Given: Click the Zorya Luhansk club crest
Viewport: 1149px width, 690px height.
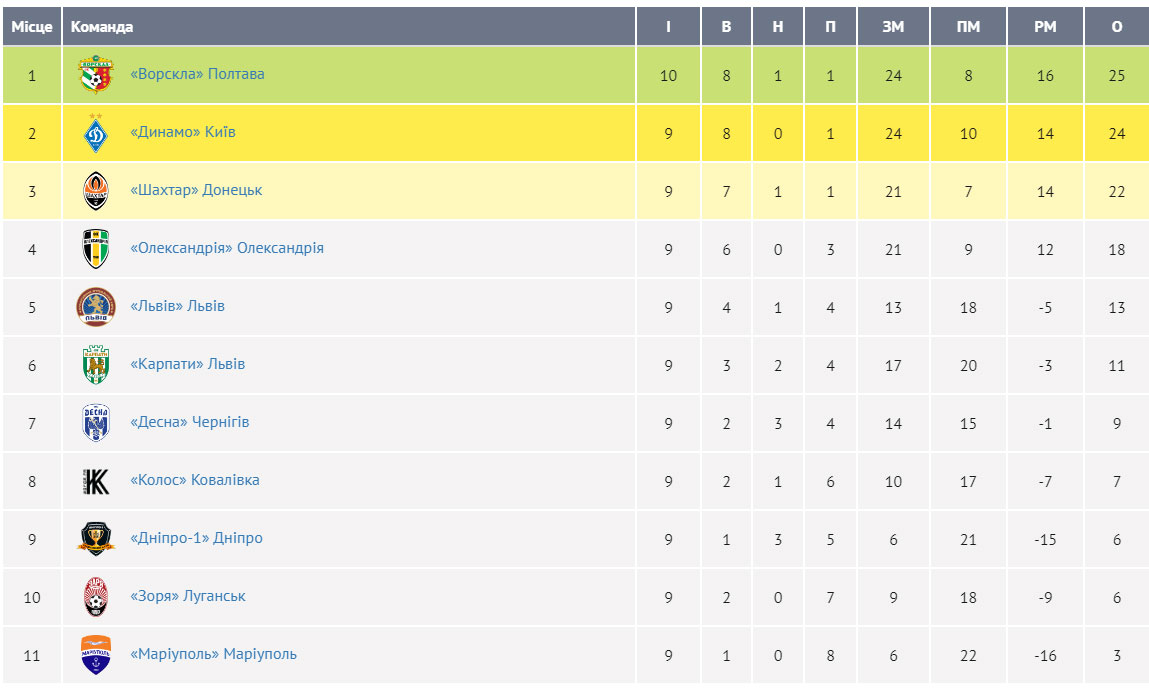Looking at the screenshot, I should click(96, 597).
